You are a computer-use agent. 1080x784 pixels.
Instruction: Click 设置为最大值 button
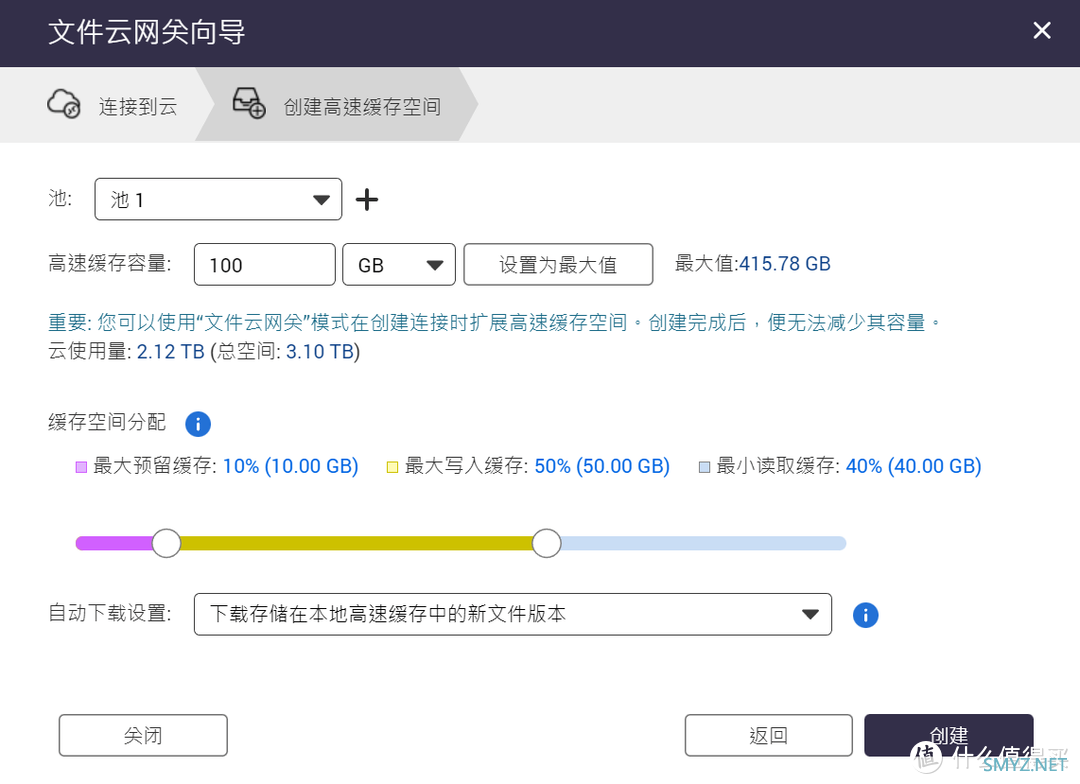pyautogui.click(x=558, y=265)
